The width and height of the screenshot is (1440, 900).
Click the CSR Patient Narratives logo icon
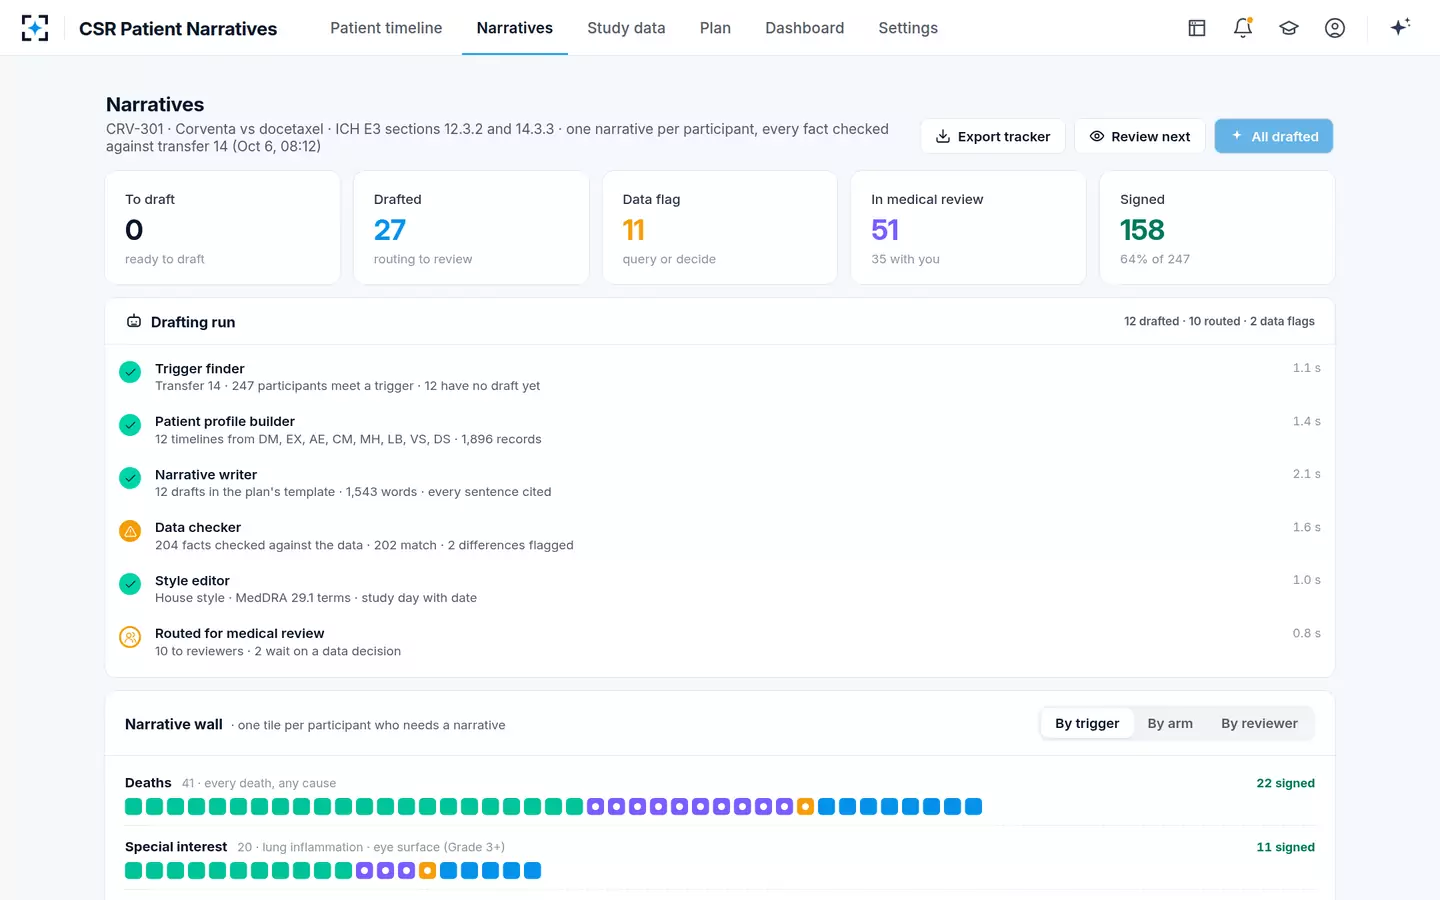(x=35, y=28)
